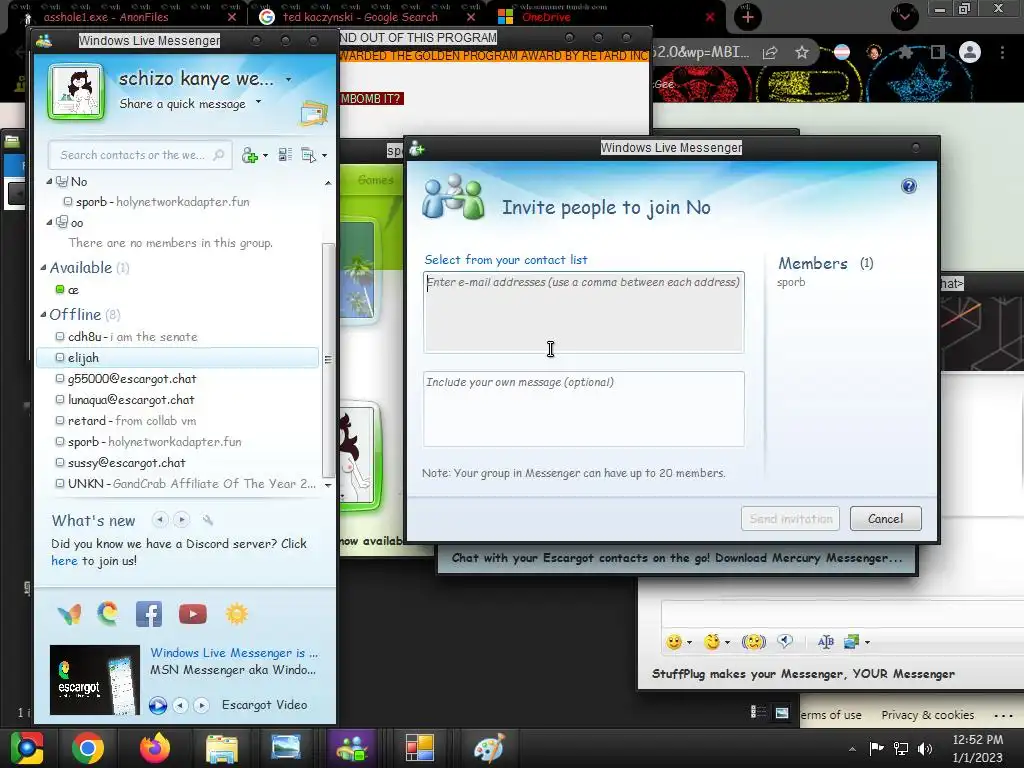Click the Cancel button in invite dialog

(x=886, y=519)
